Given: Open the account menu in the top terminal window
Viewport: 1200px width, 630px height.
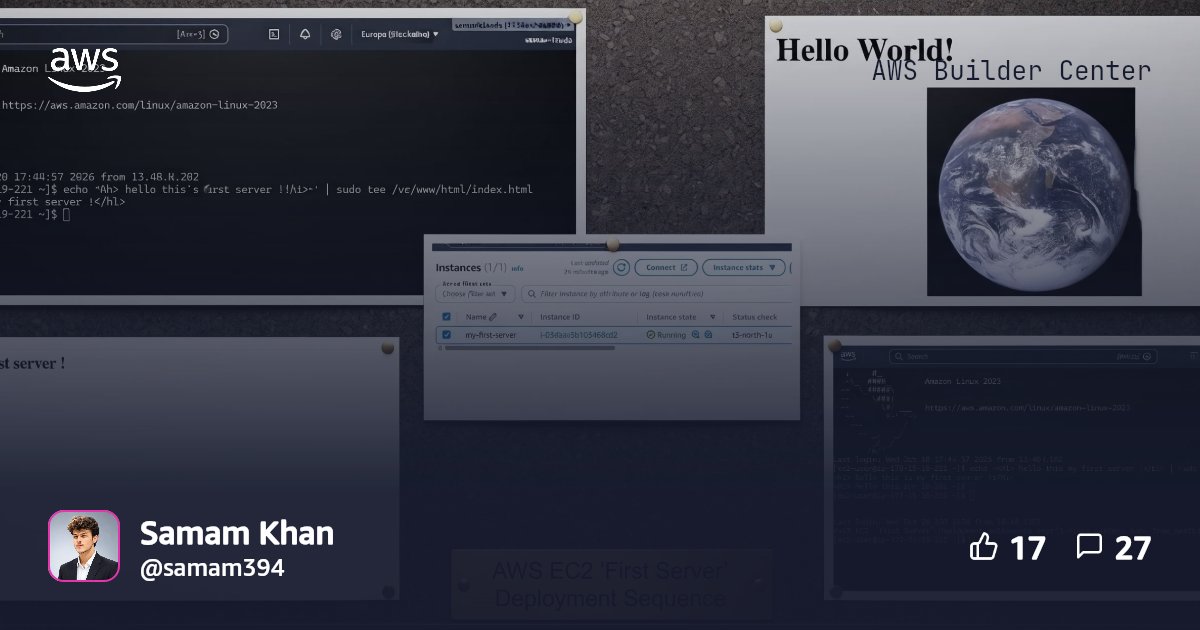Looking at the screenshot, I should pos(512,25).
